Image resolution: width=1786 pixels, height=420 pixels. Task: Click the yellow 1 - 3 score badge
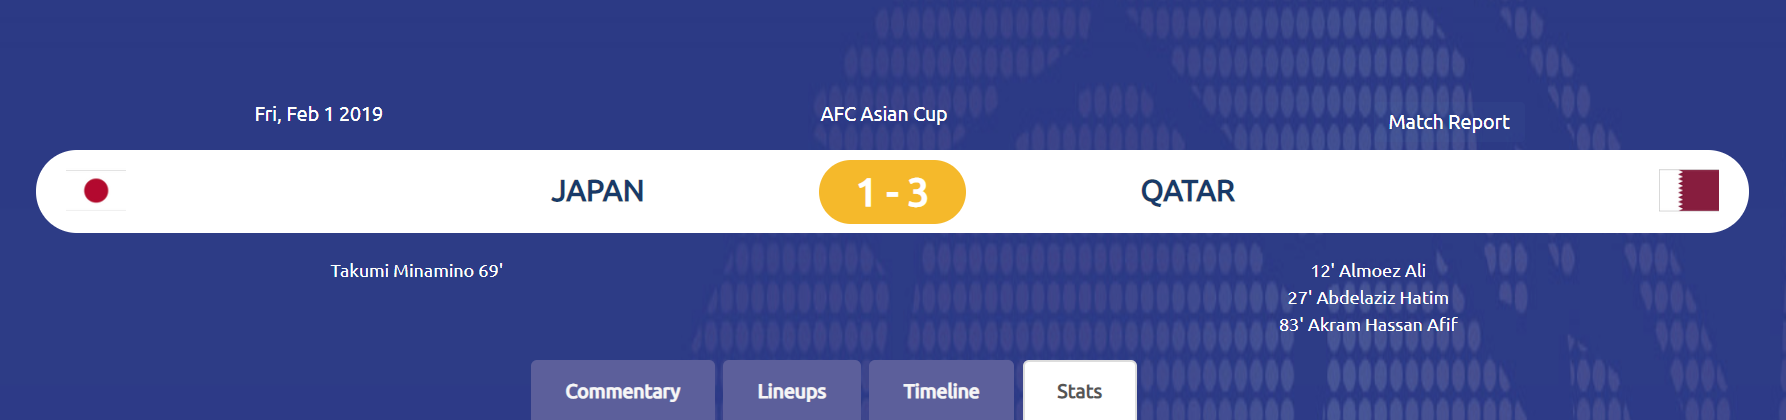click(x=892, y=192)
